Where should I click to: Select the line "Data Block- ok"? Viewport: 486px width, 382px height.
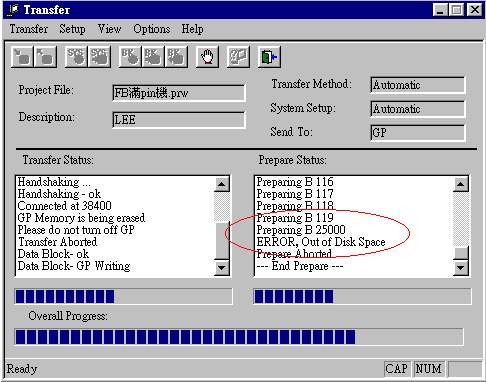click(x=53, y=254)
